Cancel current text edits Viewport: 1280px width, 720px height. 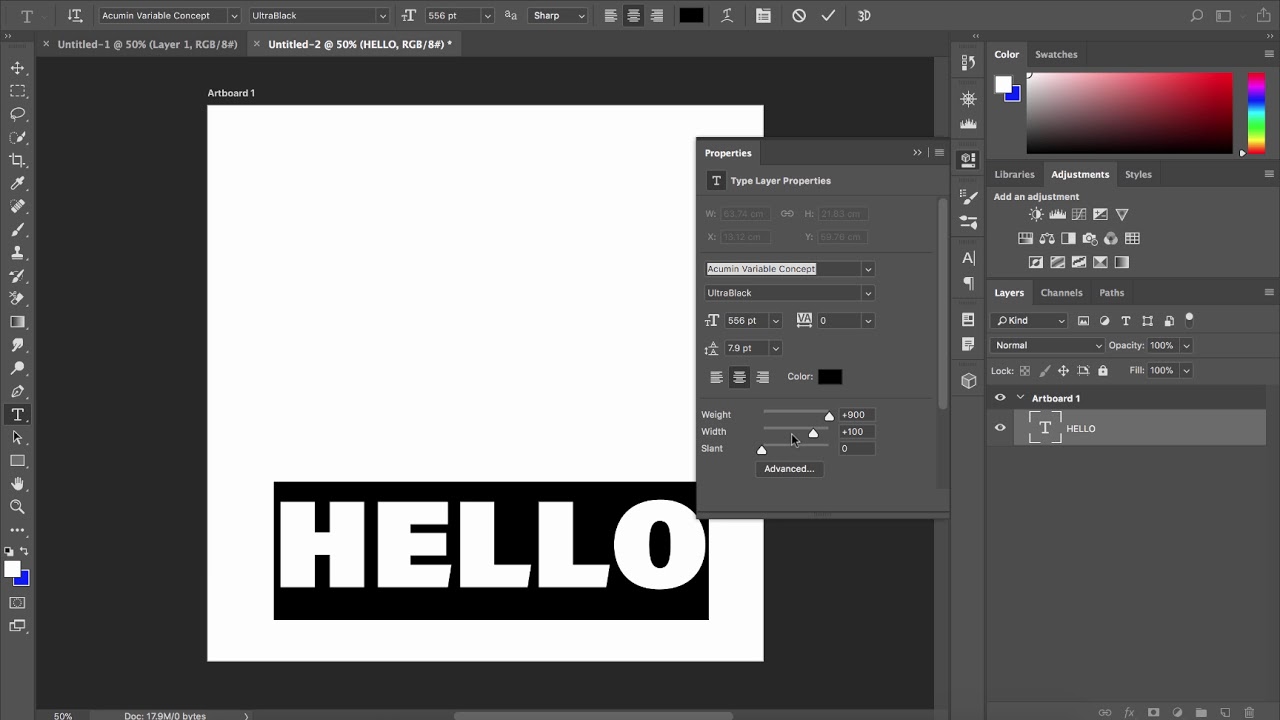pos(798,15)
